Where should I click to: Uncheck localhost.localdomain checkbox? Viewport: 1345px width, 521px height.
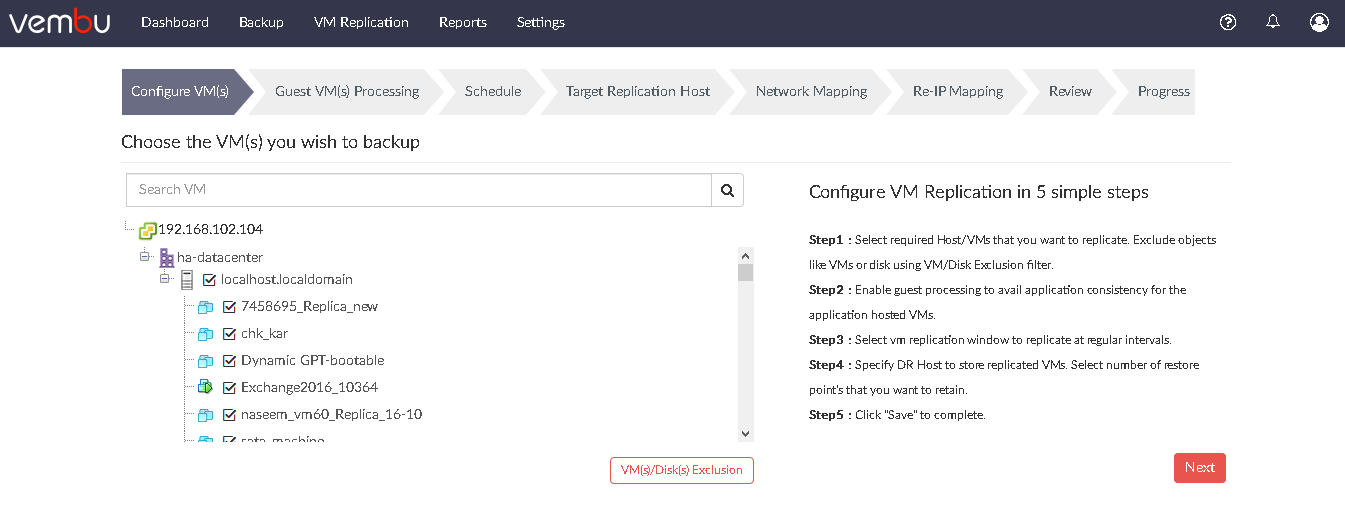[209, 280]
